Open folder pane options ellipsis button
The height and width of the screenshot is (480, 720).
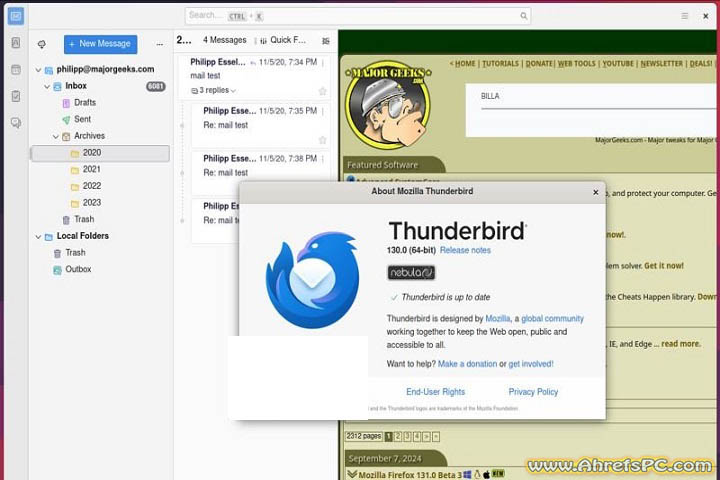point(159,45)
